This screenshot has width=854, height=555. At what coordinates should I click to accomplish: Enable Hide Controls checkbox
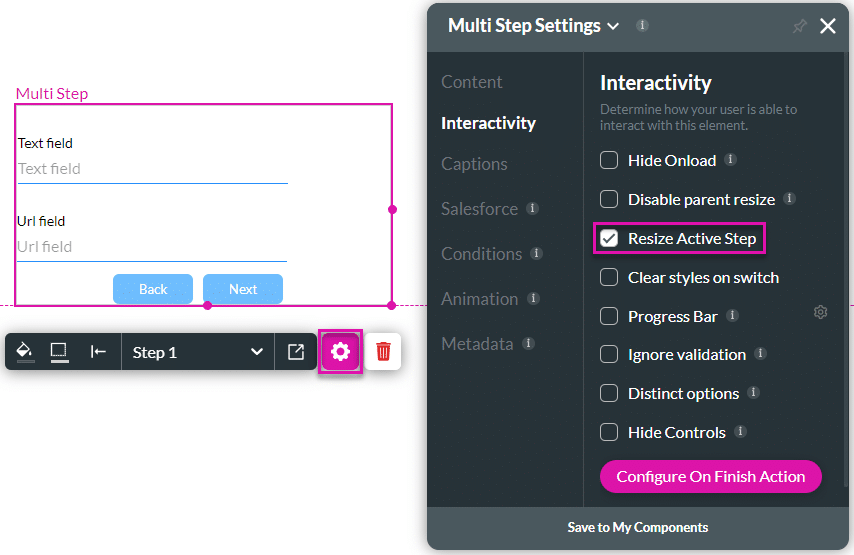click(609, 432)
